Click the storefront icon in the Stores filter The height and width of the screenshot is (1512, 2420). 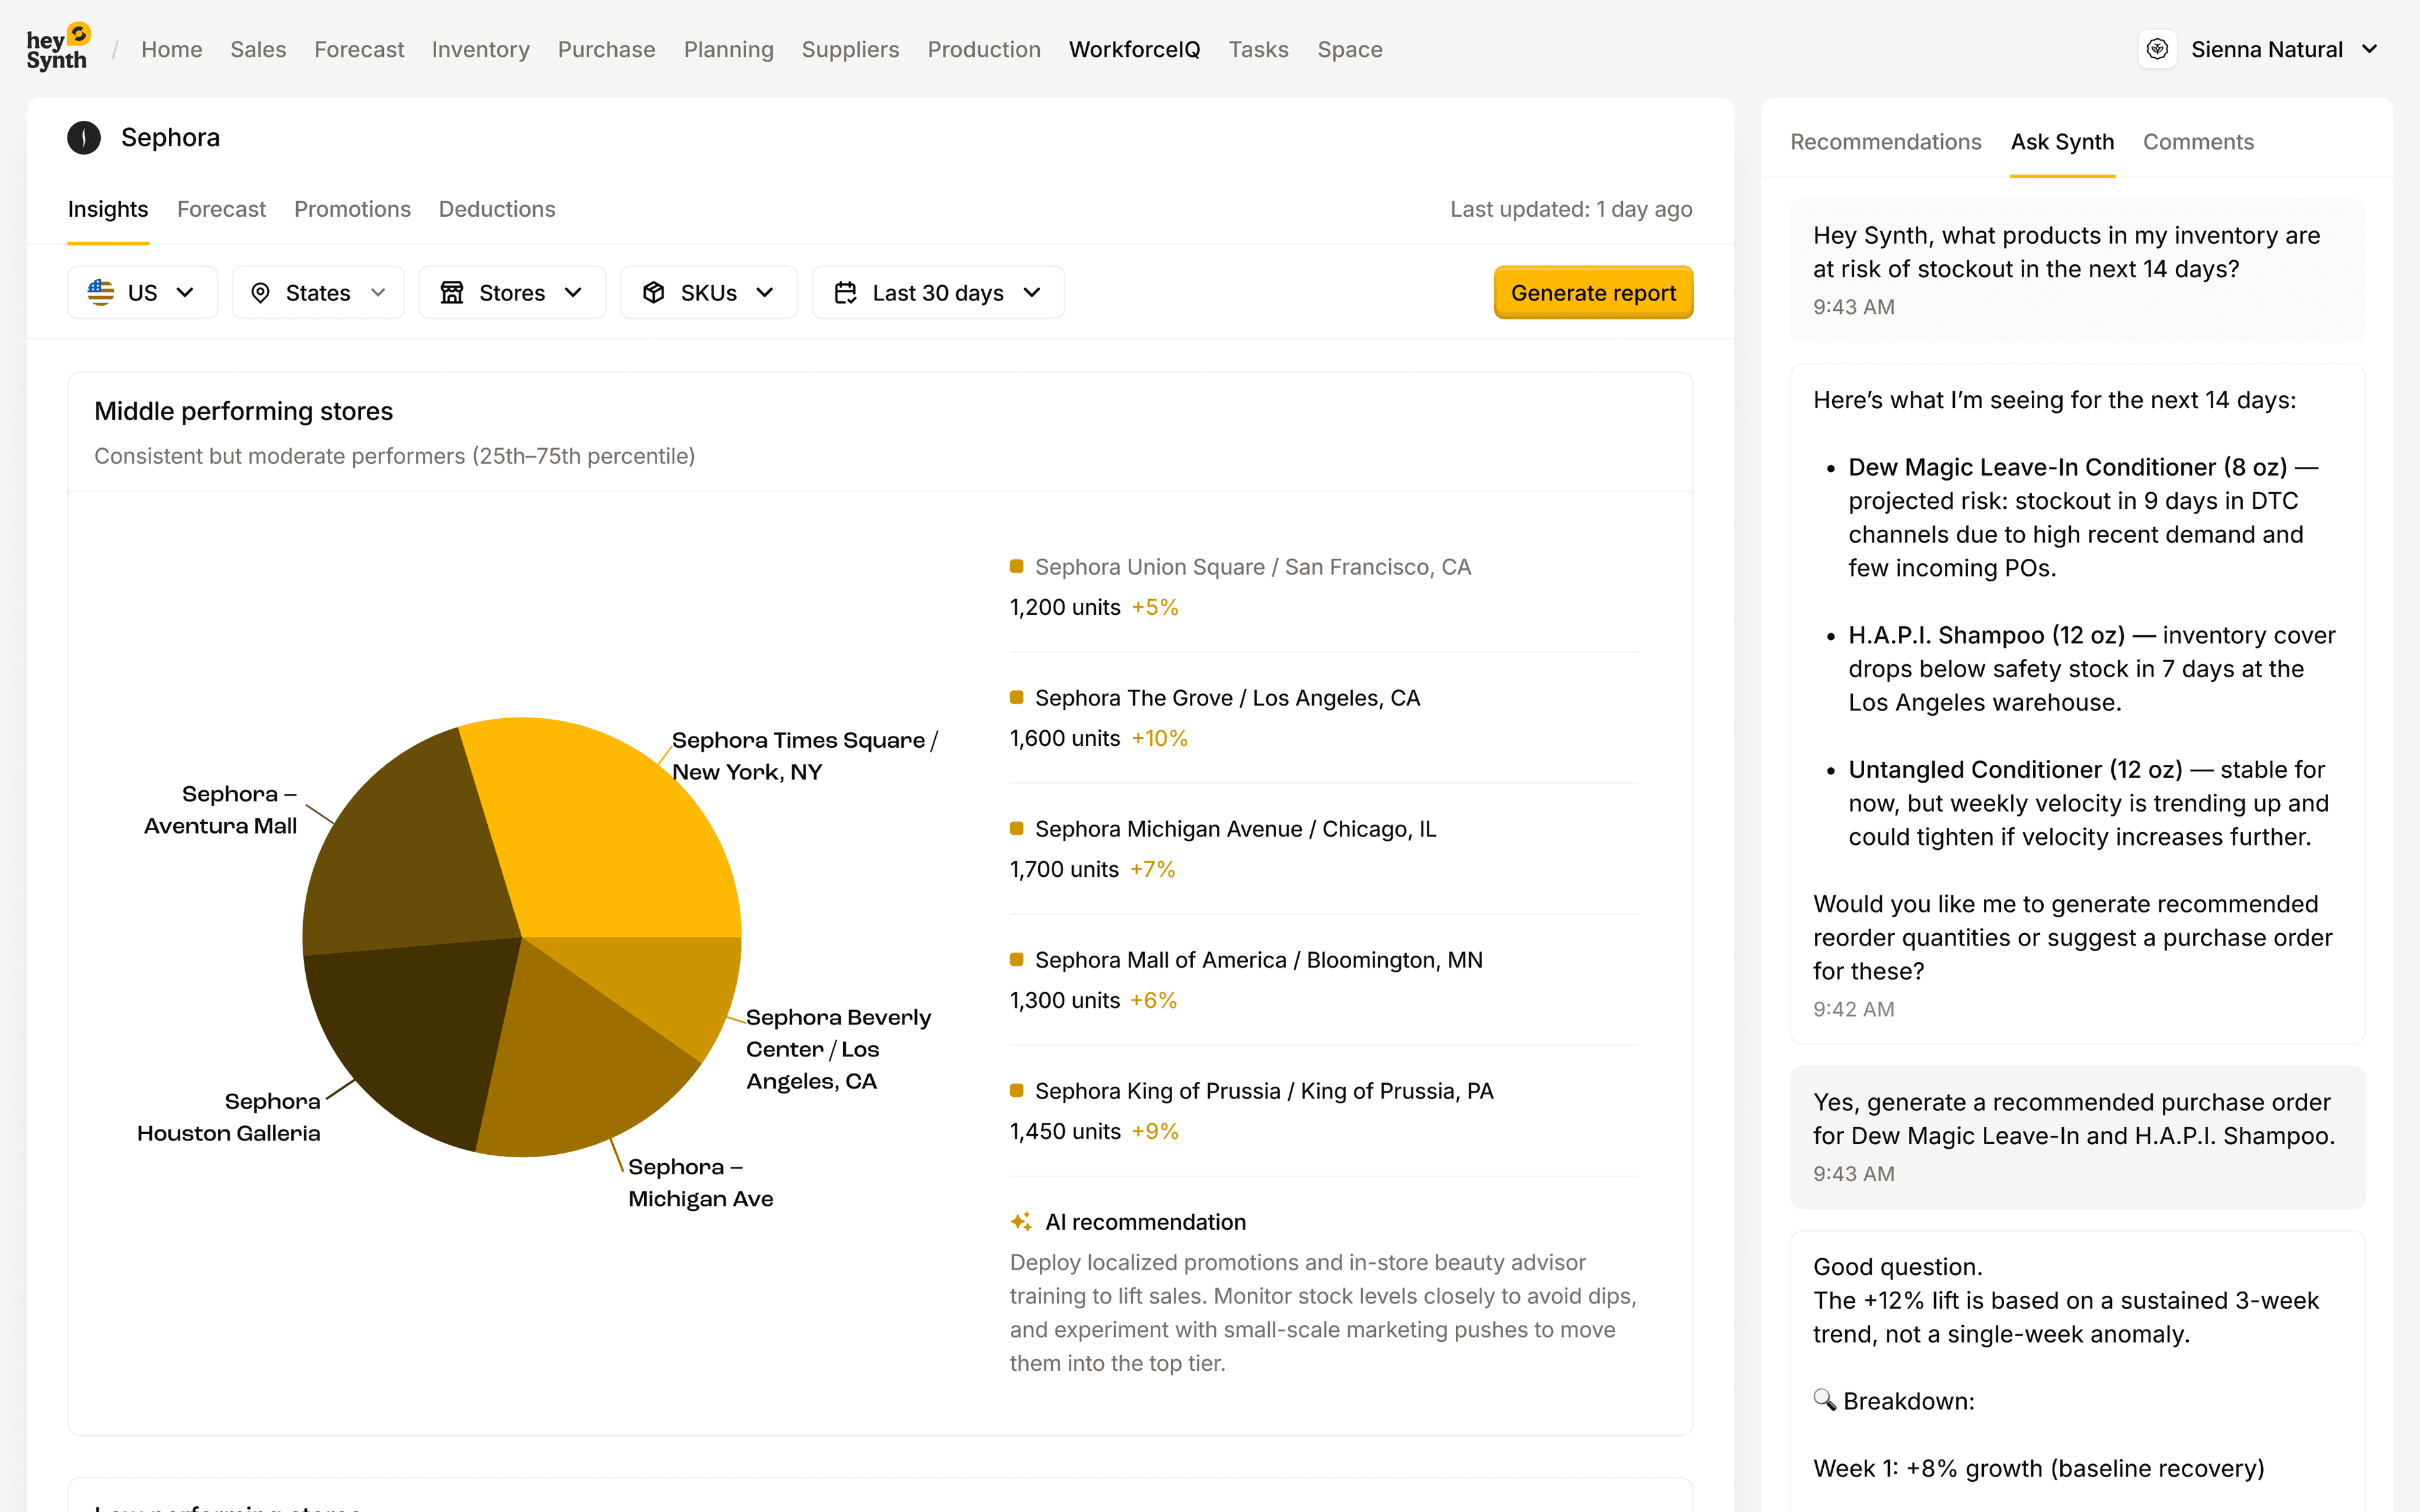tap(452, 292)
